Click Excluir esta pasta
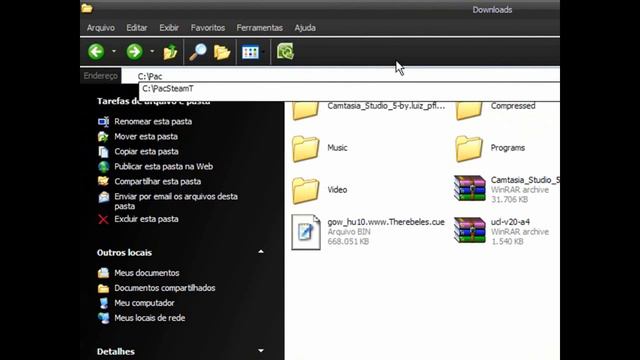Screen dimensions: 640x360 click(146, 219)
